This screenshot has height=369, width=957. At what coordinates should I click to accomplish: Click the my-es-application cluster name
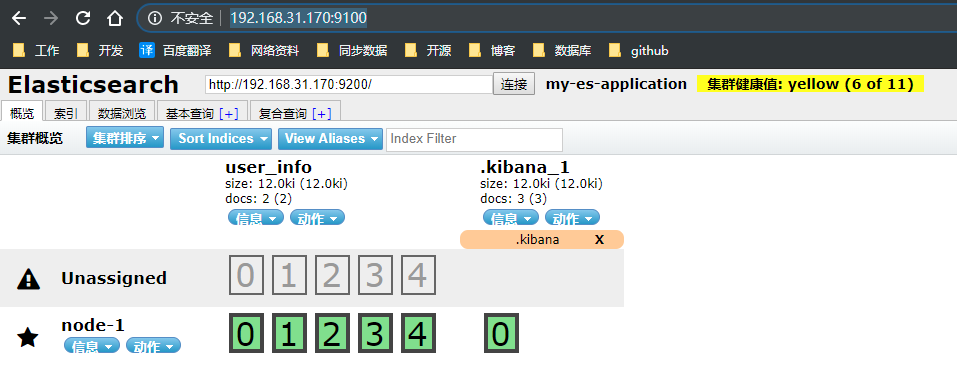pos(616,84)
